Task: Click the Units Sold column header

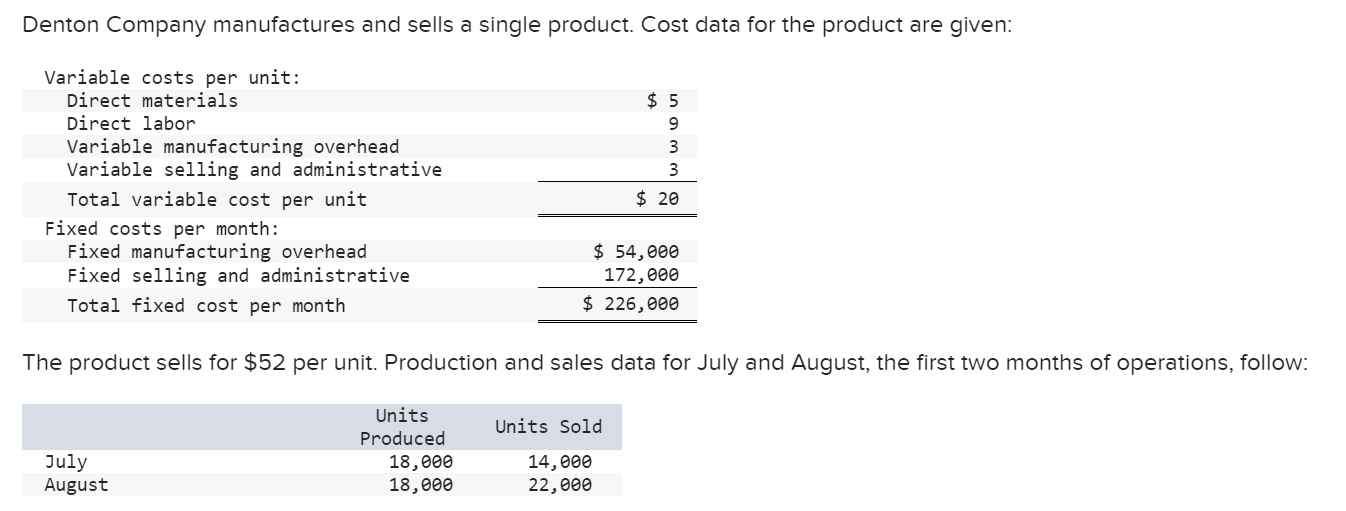Action: tap(549, 427)
